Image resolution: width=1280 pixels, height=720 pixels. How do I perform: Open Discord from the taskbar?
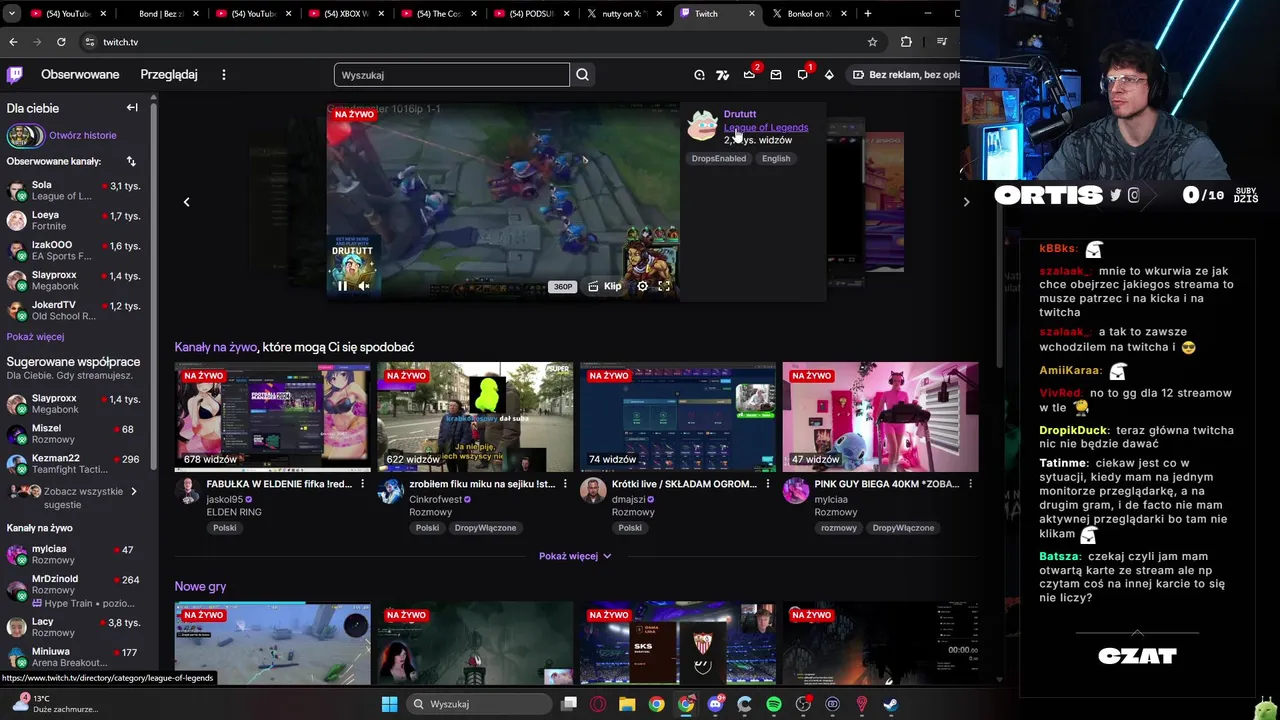tap(715, 704)
